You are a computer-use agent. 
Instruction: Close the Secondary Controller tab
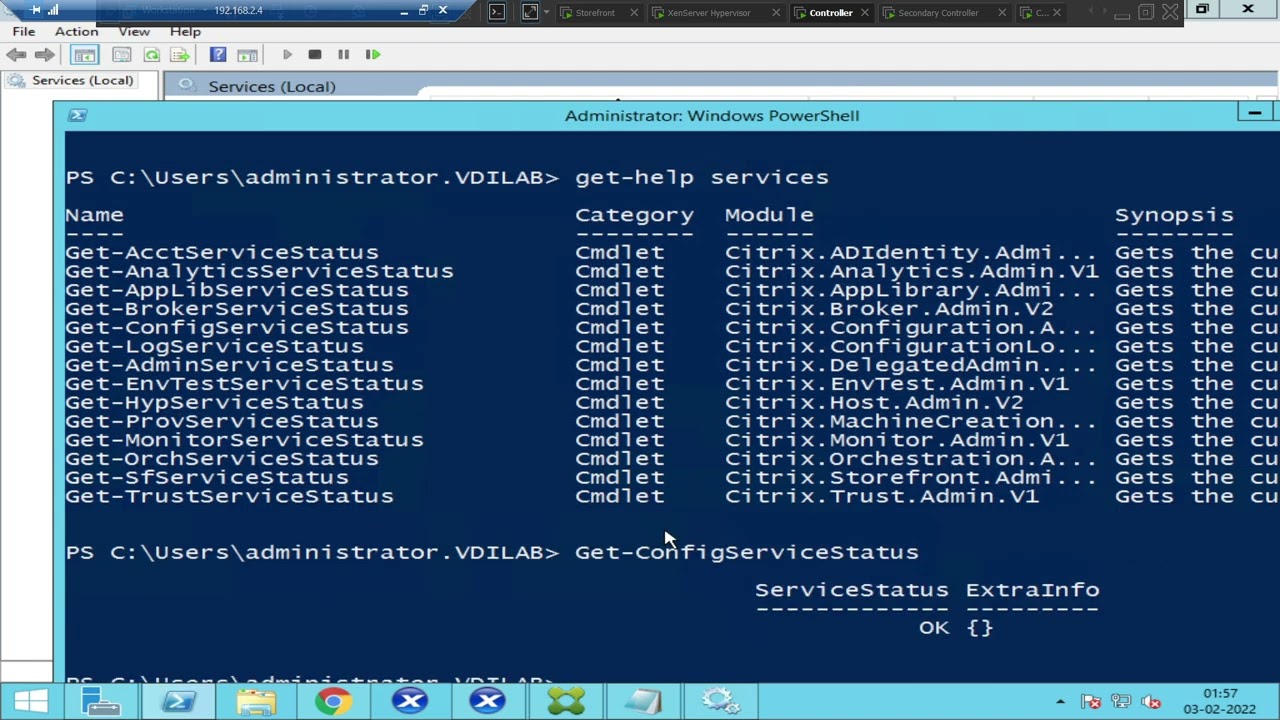coord(1002,13)
